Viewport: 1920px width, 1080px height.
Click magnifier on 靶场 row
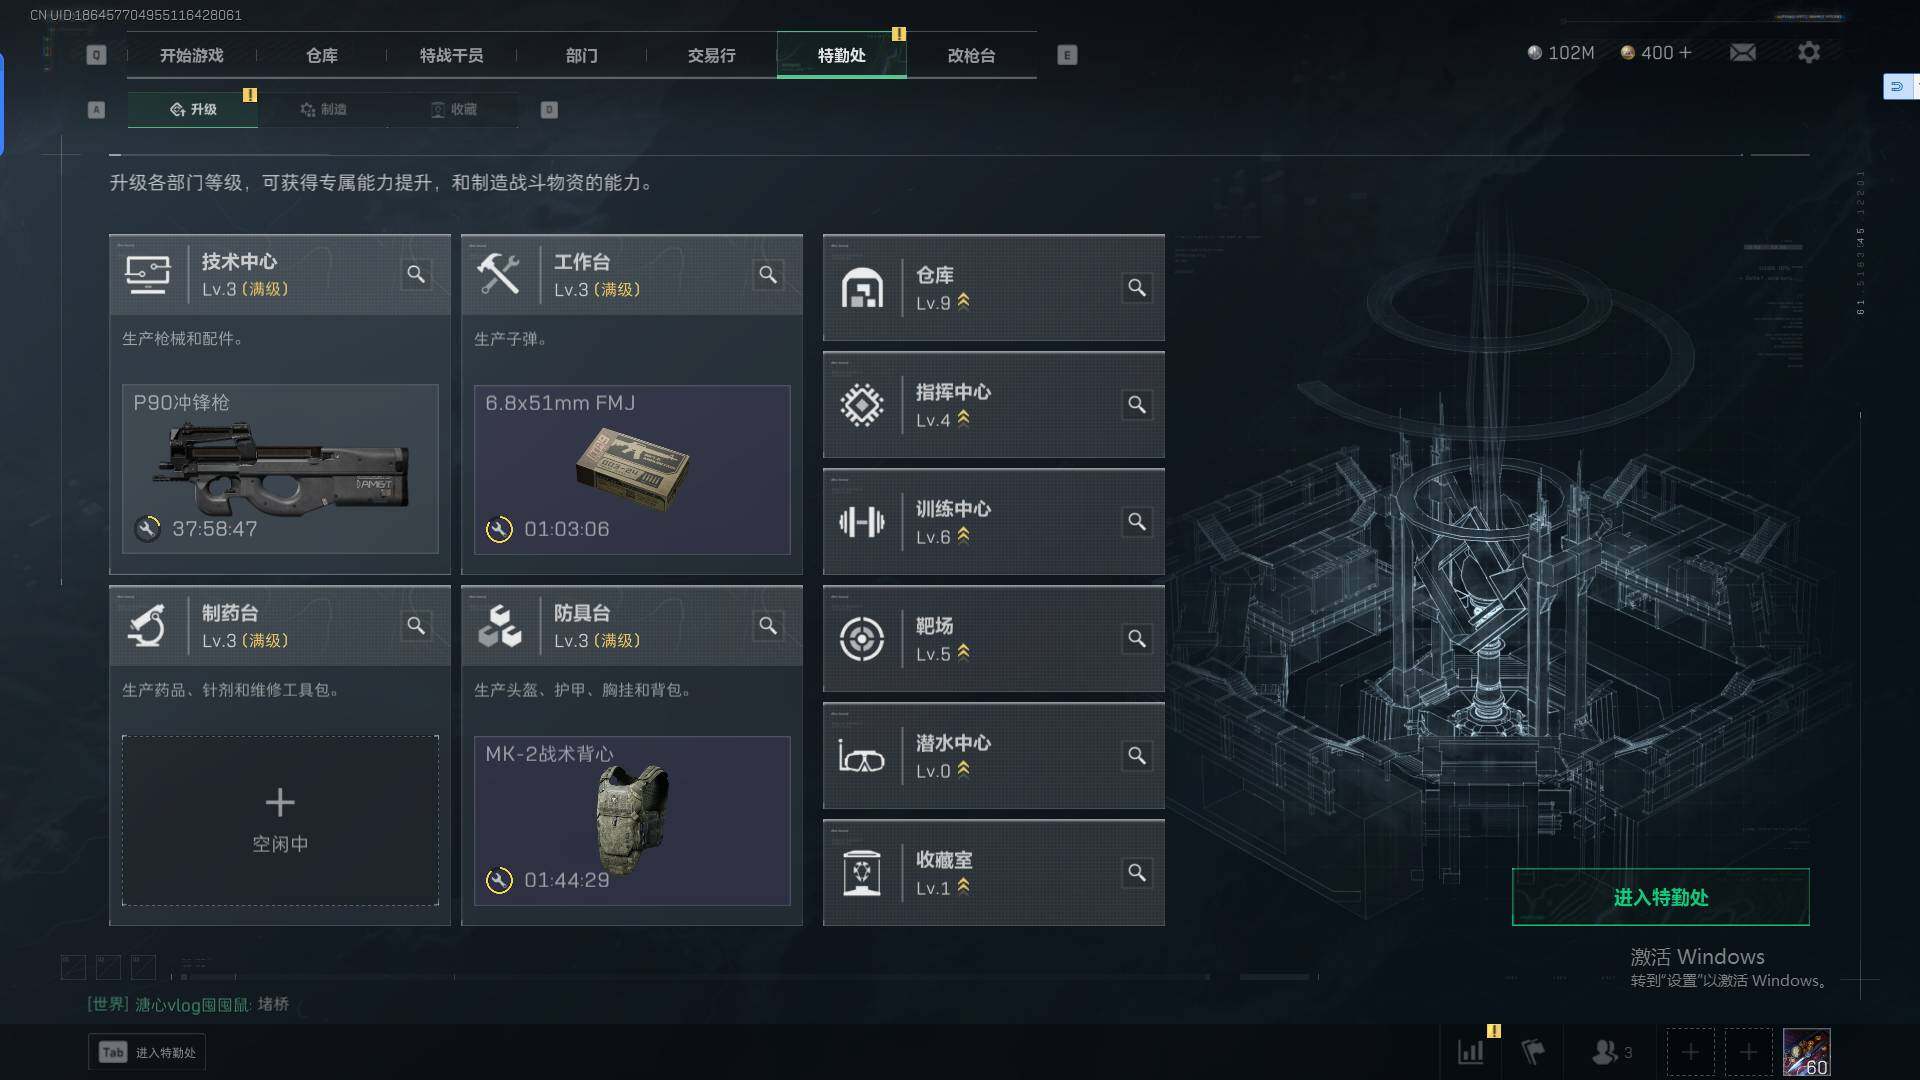pos(1137,639)
